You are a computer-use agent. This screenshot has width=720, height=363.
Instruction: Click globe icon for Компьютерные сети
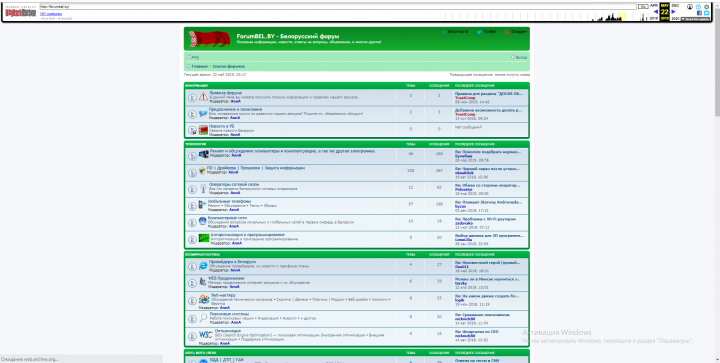point(202,222)
